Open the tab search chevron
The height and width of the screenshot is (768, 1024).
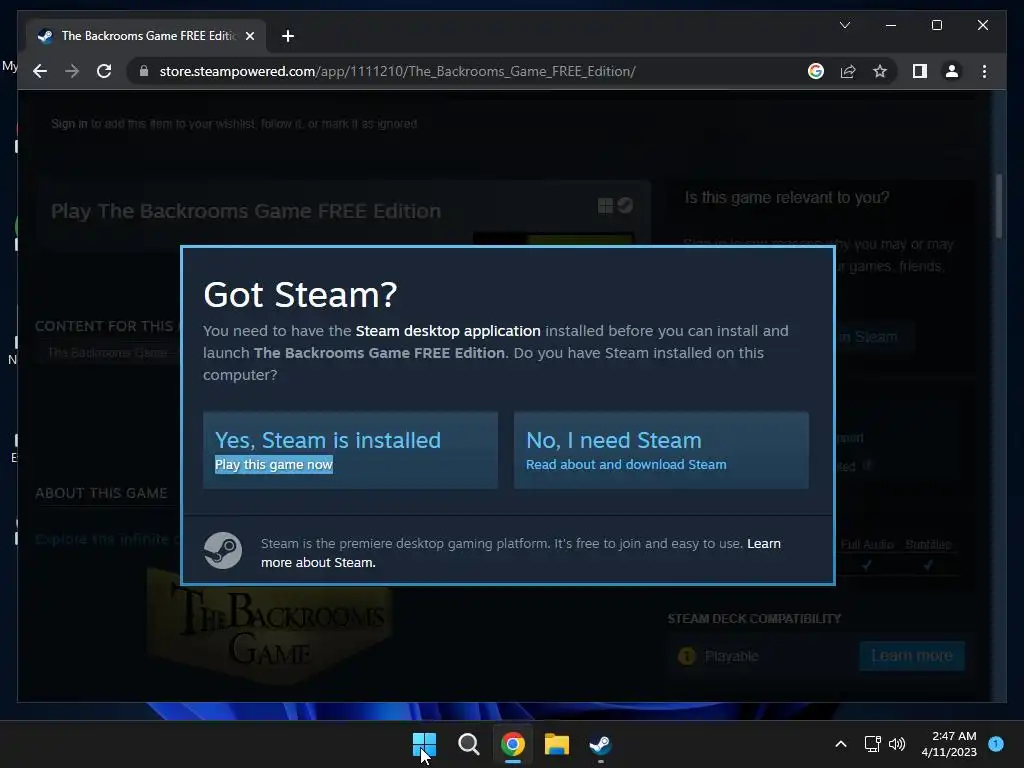844,25
